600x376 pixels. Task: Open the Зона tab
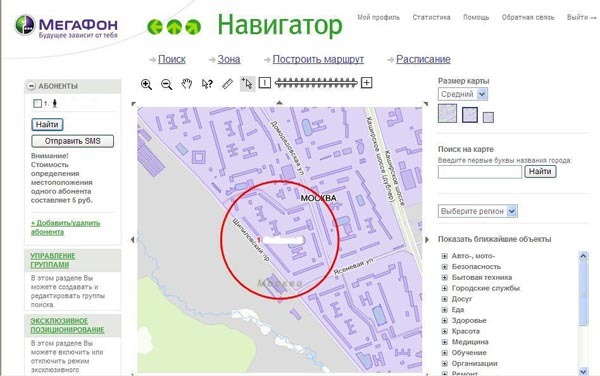click(229, 59)
